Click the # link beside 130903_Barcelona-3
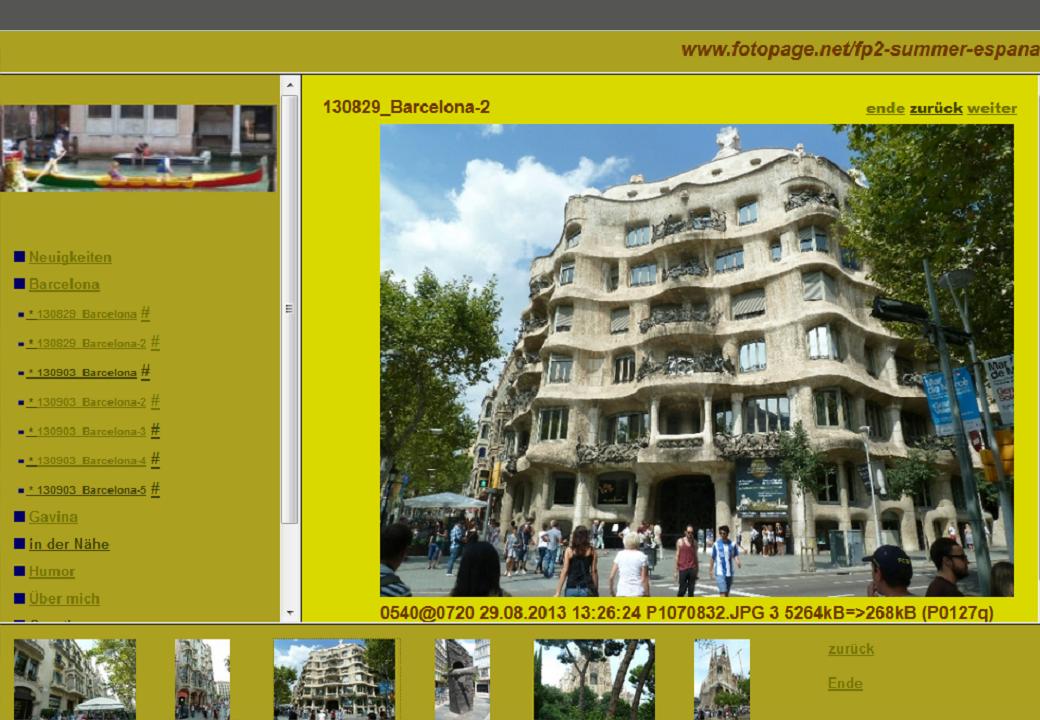Viewport: 1040px width, 720px height. point(155,430)
